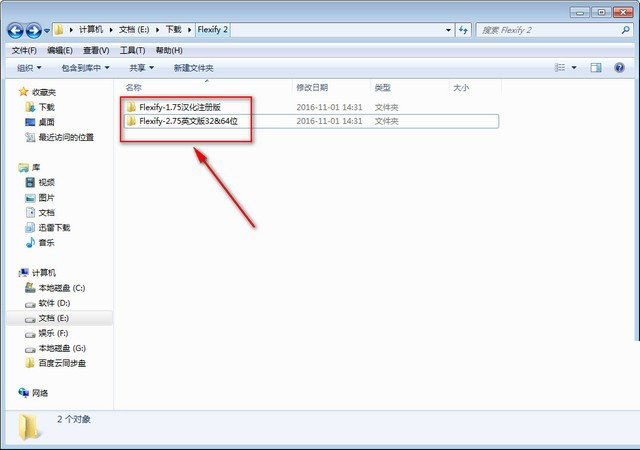The height and width of the screenshot is (450, 640).
Task: Expand arrow after 下载 breadcrumb
Action: click(189, 30)
